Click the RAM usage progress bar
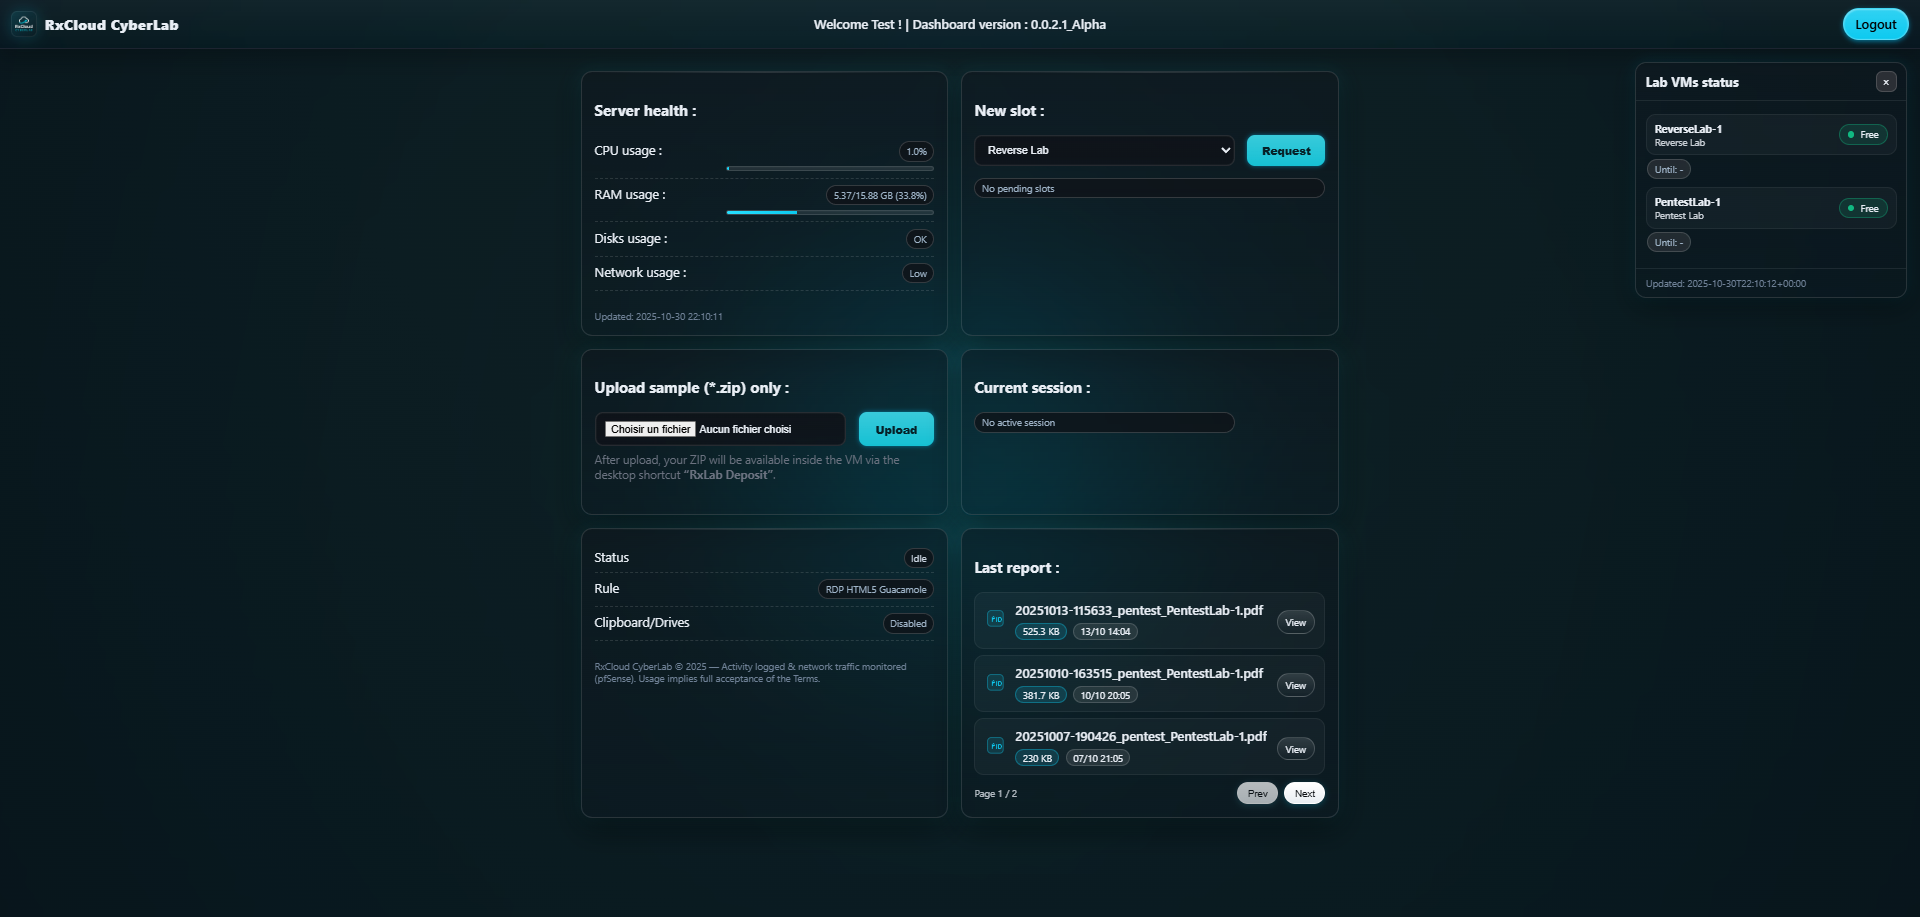The width and height of the screenshot is (1920, 917). (830, 212)
